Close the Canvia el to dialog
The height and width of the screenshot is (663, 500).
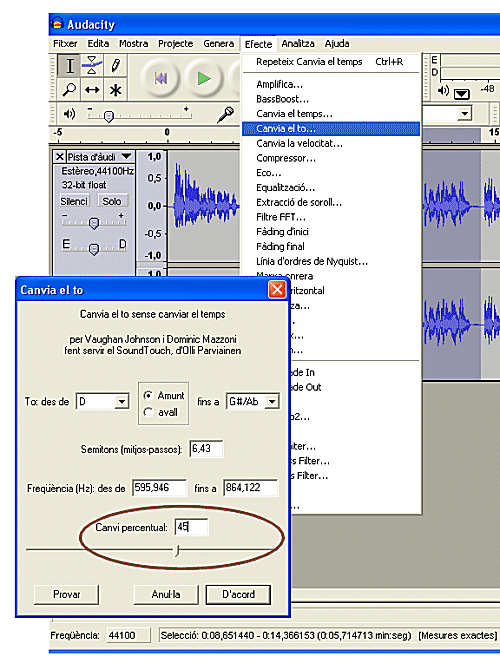click(277, 290)
